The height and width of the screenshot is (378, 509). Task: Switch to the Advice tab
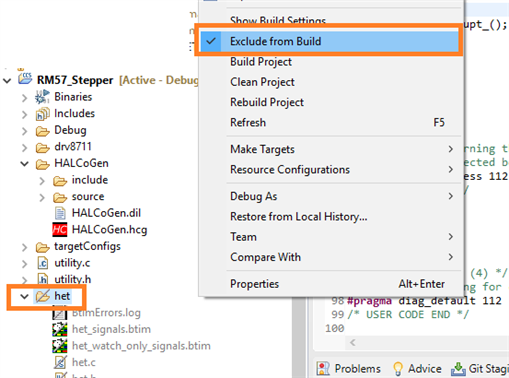(x=417, y=369)
